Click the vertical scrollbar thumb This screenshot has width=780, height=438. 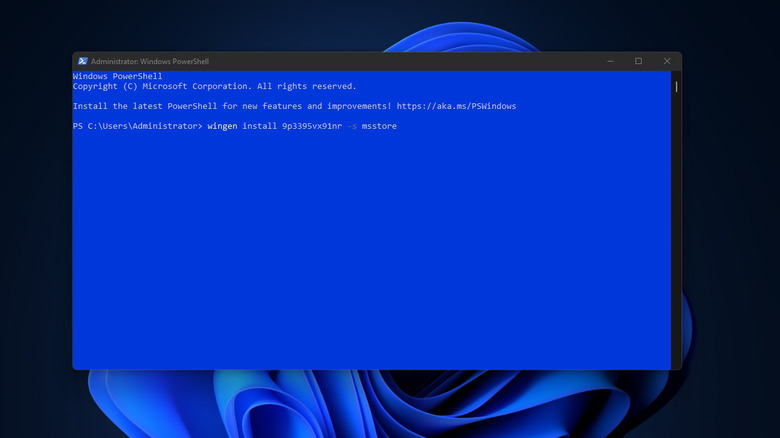pos(676,87)
